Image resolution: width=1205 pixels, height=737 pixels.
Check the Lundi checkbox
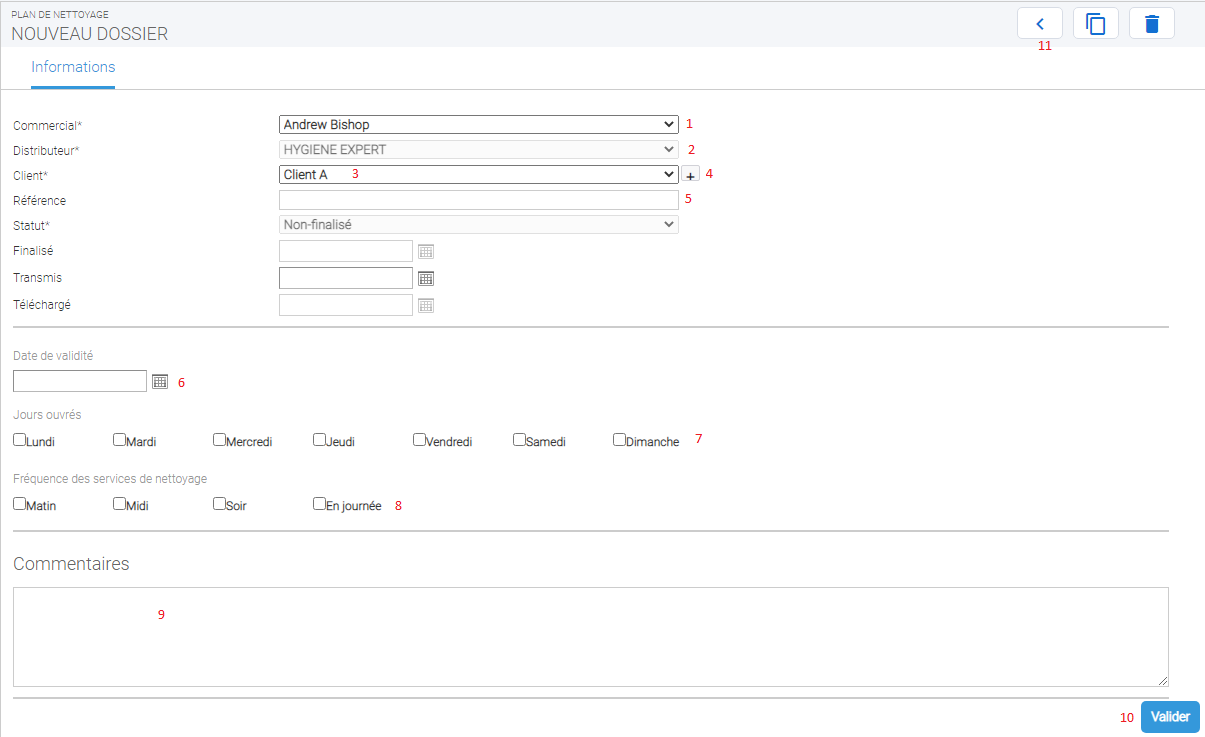20,439
